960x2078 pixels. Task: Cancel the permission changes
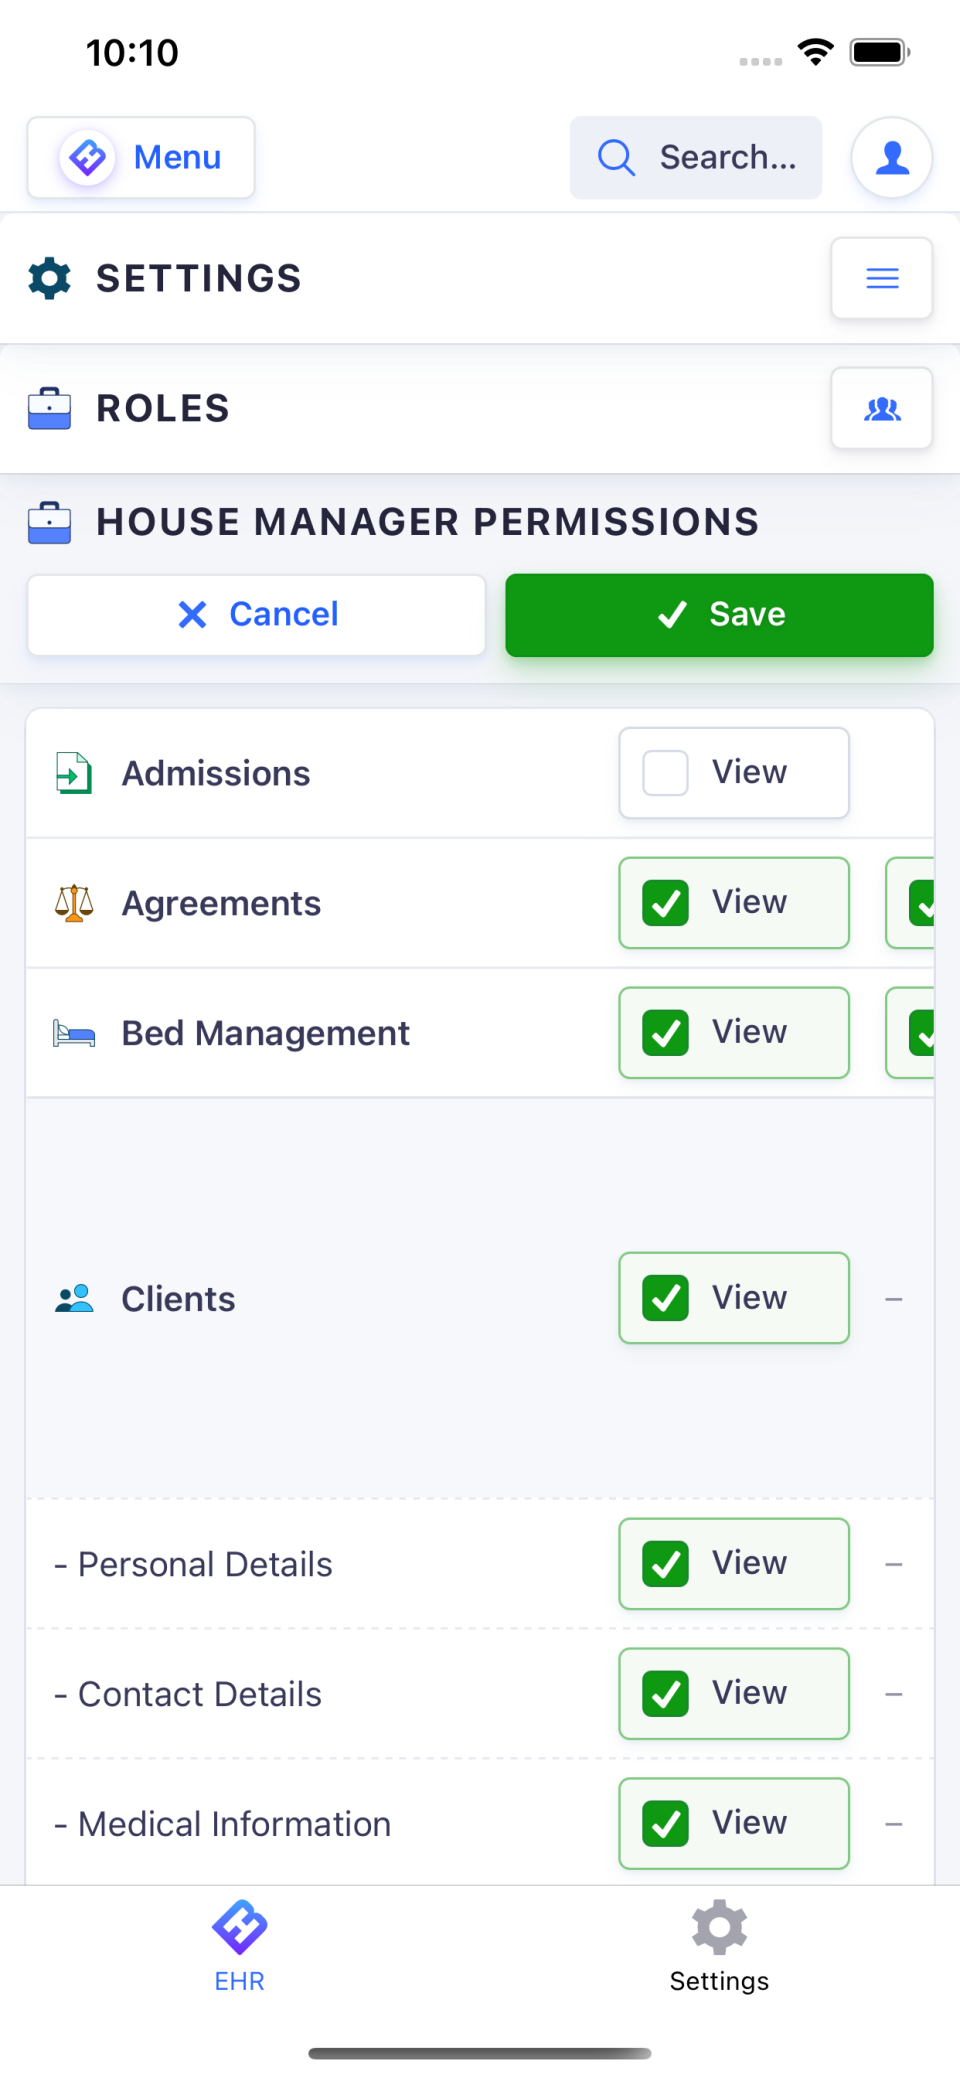[x=255, y=614]
